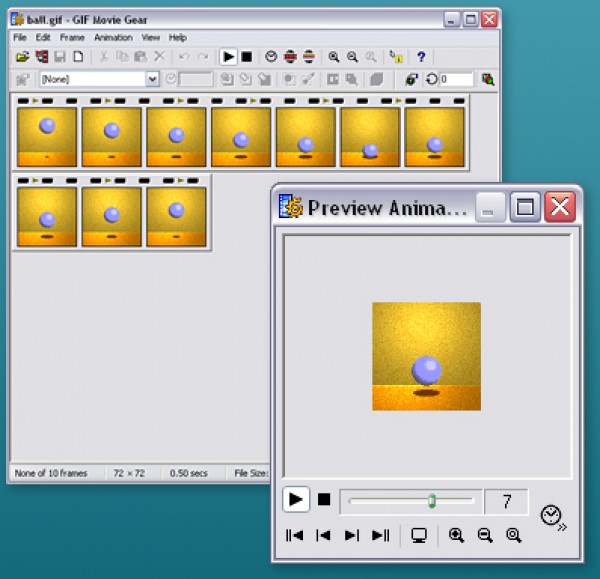Viewport: 600px width, 579px height.
Task: Click zoom in on main toolbar
Action: (x=334, y=58)
